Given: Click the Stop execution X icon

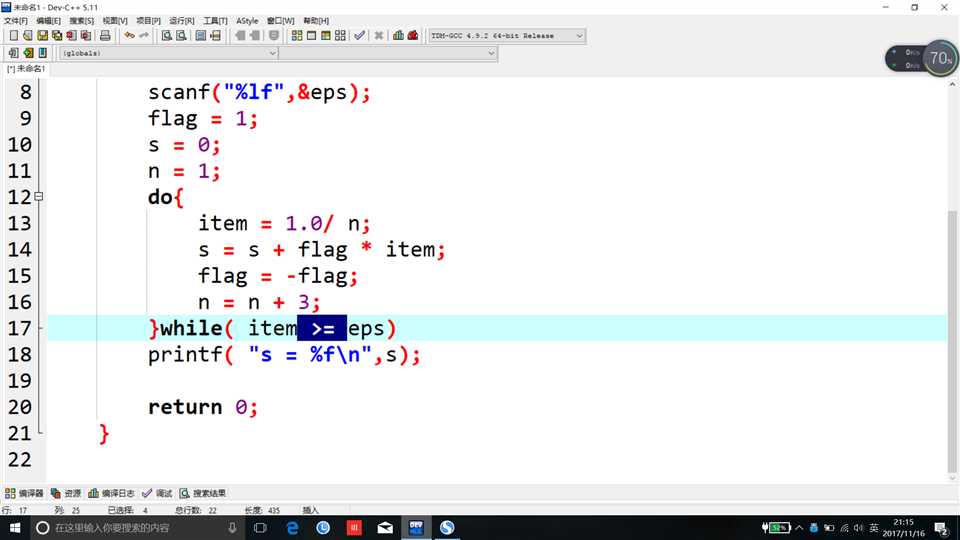Looking at the screenshot, I should [x=379, y=36].
